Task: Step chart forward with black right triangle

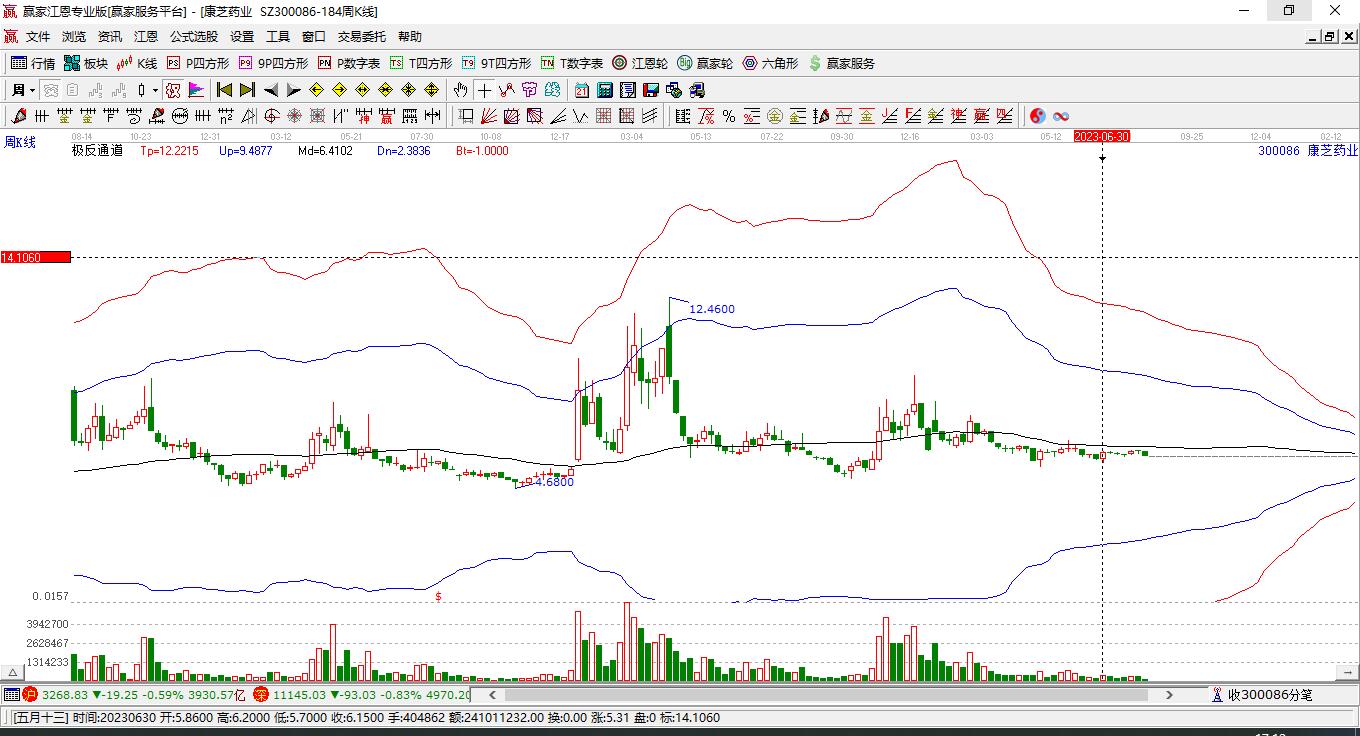Action: coord(293,90)
